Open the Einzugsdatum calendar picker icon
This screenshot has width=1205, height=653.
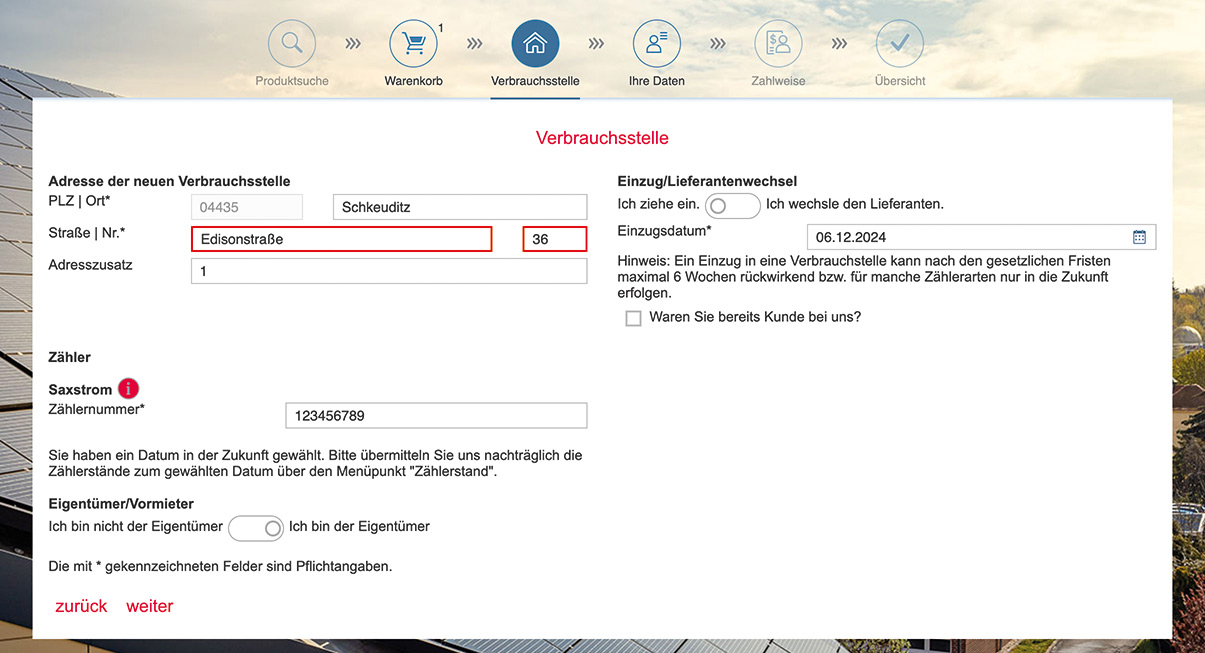tap(1139, 237)
